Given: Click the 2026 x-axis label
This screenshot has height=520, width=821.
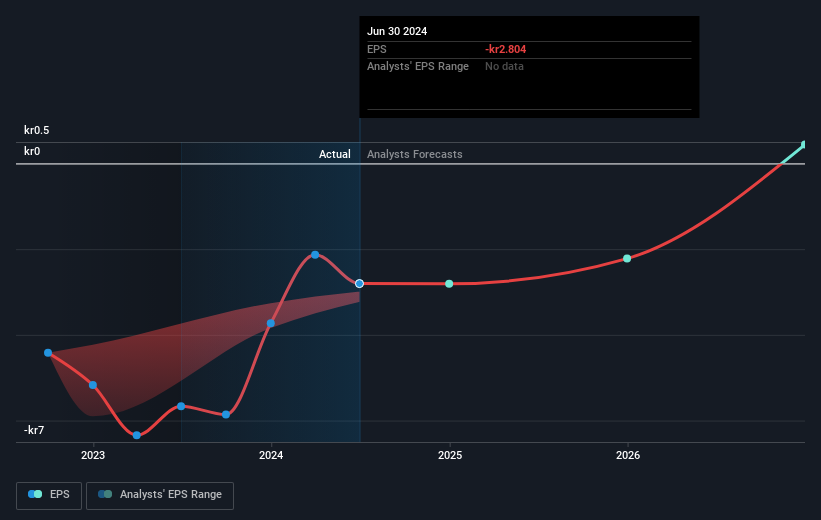Looking at the screenshot, I should coord(628,456).
